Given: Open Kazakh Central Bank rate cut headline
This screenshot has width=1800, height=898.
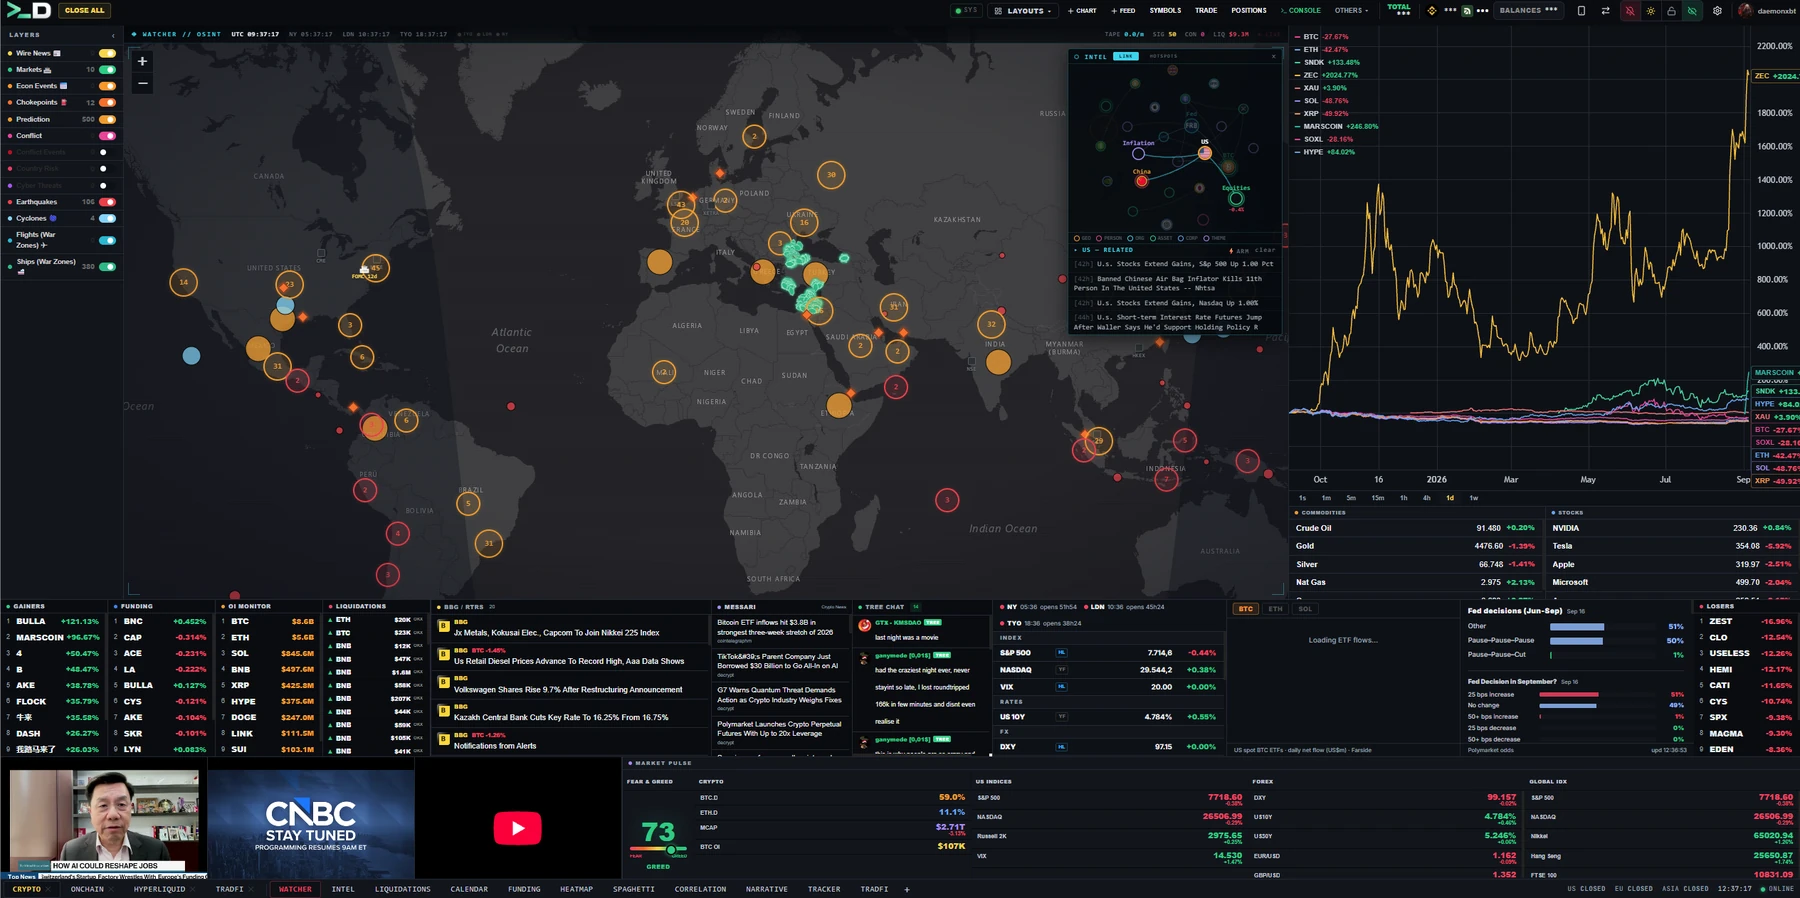Looking at the screenshot, I should (561, 717).
